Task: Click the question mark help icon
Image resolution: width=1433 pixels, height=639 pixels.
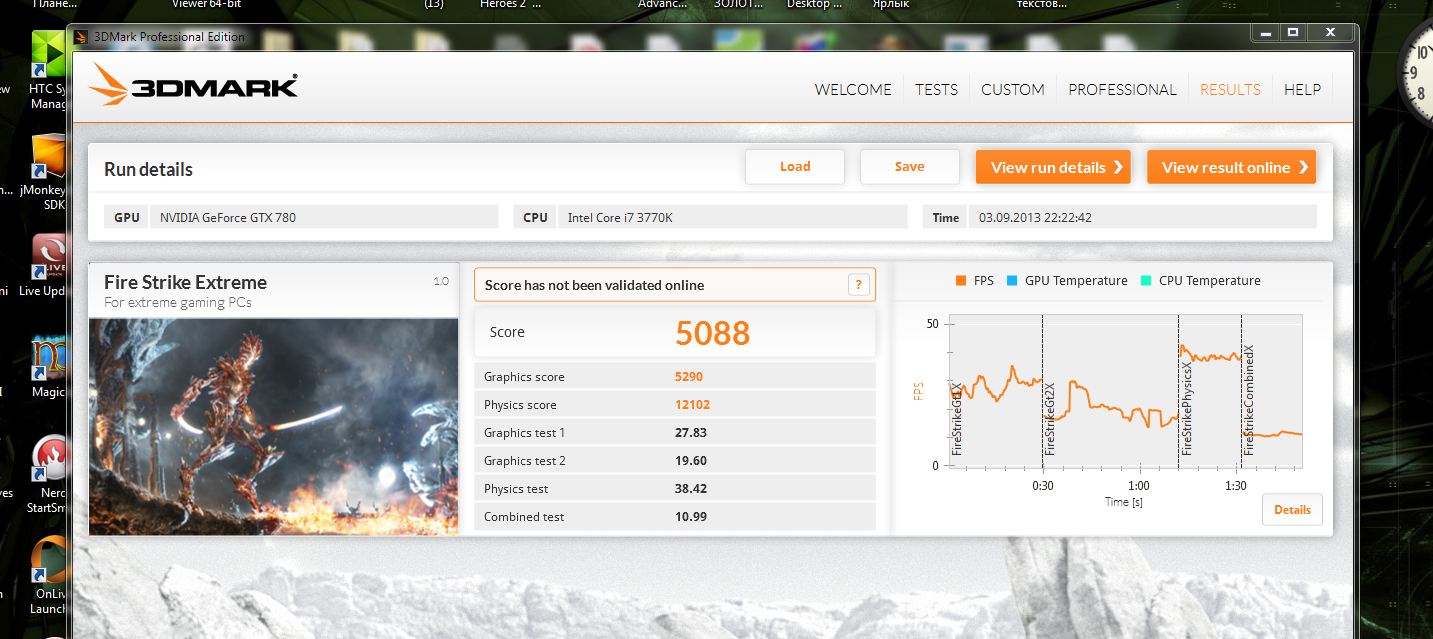Action: click(858, 285)
